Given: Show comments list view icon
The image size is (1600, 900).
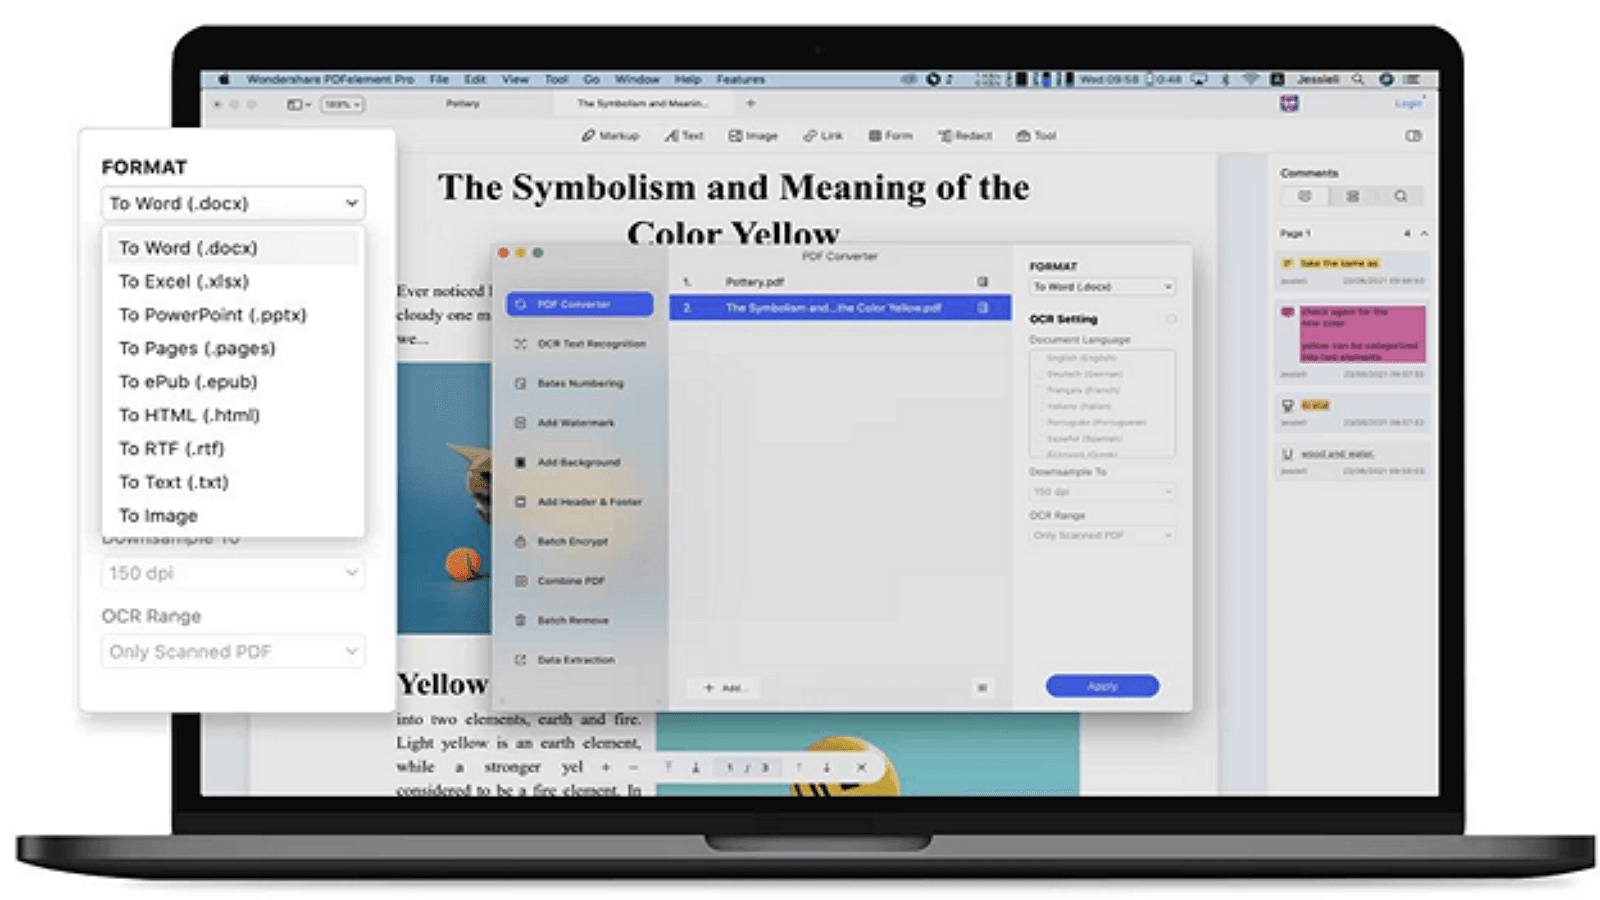Looking at the screenshot, I should coord(1305,197).
